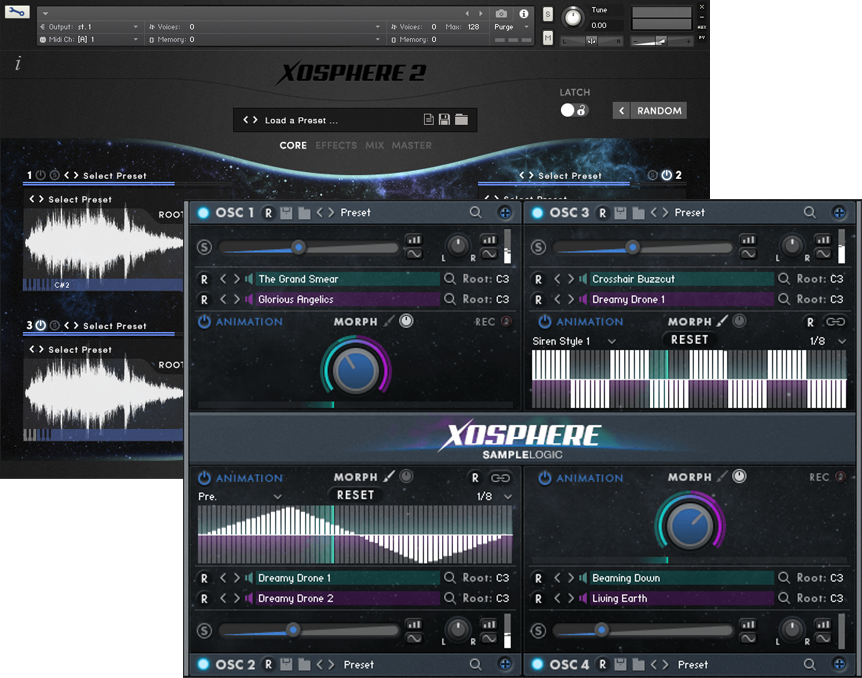Screen dimensions: 862x678
Task: Click OSC 2 animation link chain icon
Action: (x=500, y=478)
